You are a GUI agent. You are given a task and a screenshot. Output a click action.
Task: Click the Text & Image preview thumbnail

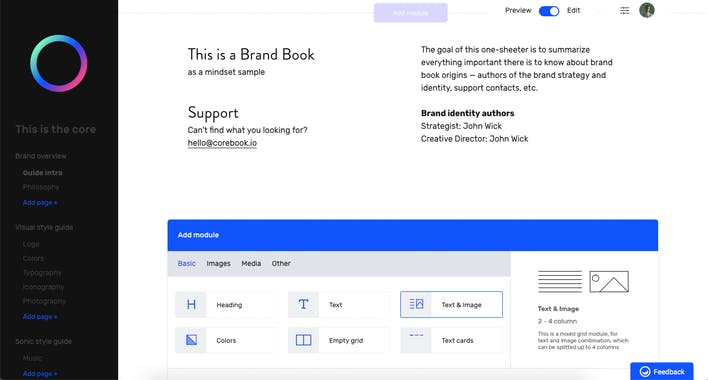coord(583,282)
